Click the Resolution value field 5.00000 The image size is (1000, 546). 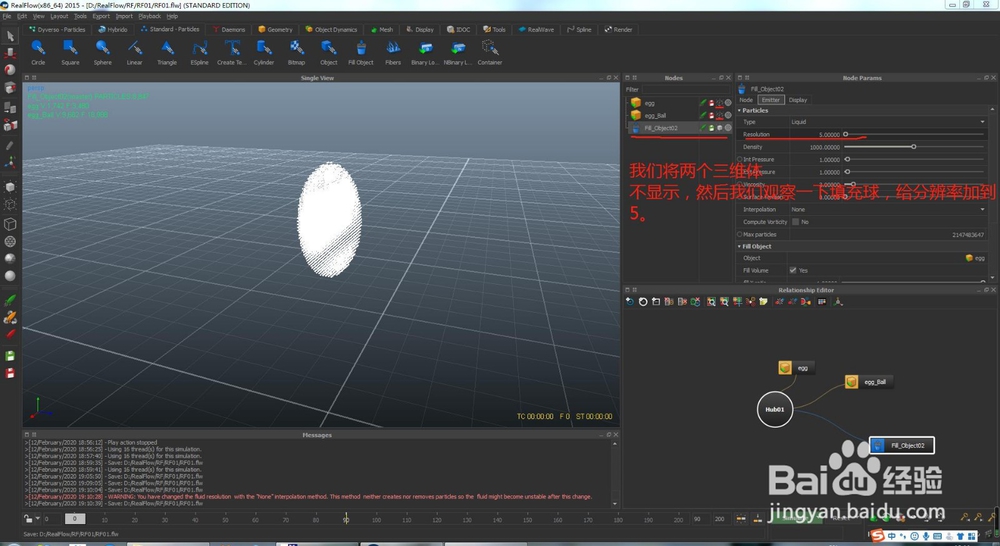(x=815, y=135)
